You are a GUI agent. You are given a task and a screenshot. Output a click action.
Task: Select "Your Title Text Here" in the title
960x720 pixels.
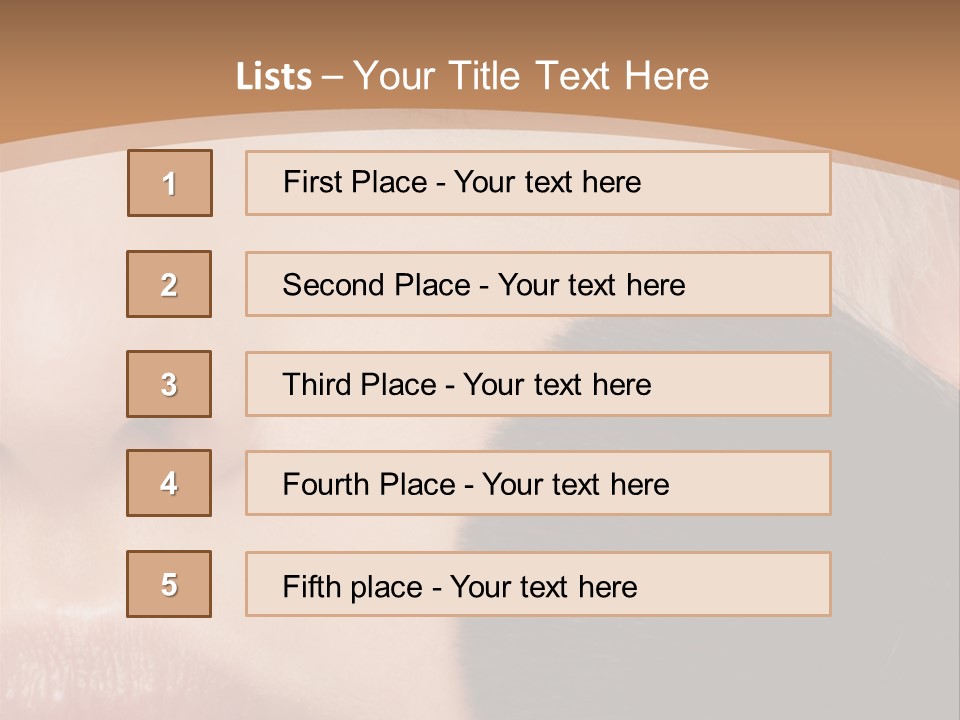(x=531, y=76)
